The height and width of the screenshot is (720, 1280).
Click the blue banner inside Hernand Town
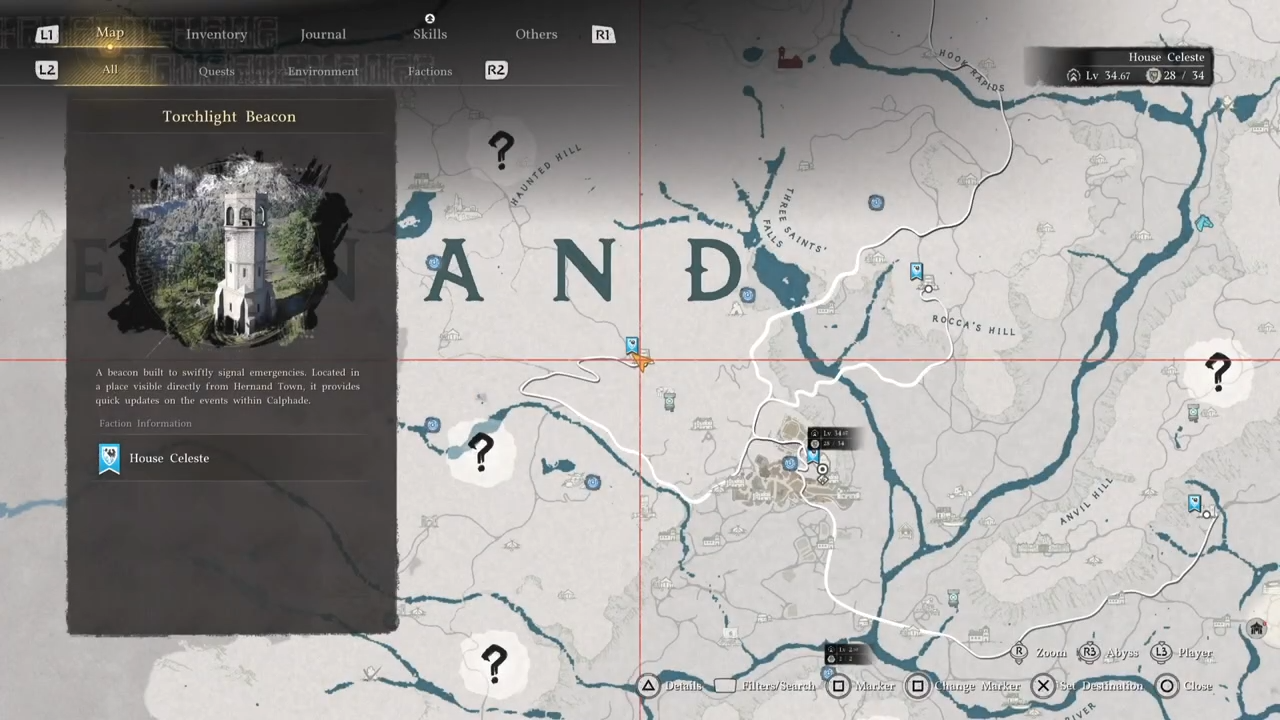pyautogui.click(x=813, y=455)
